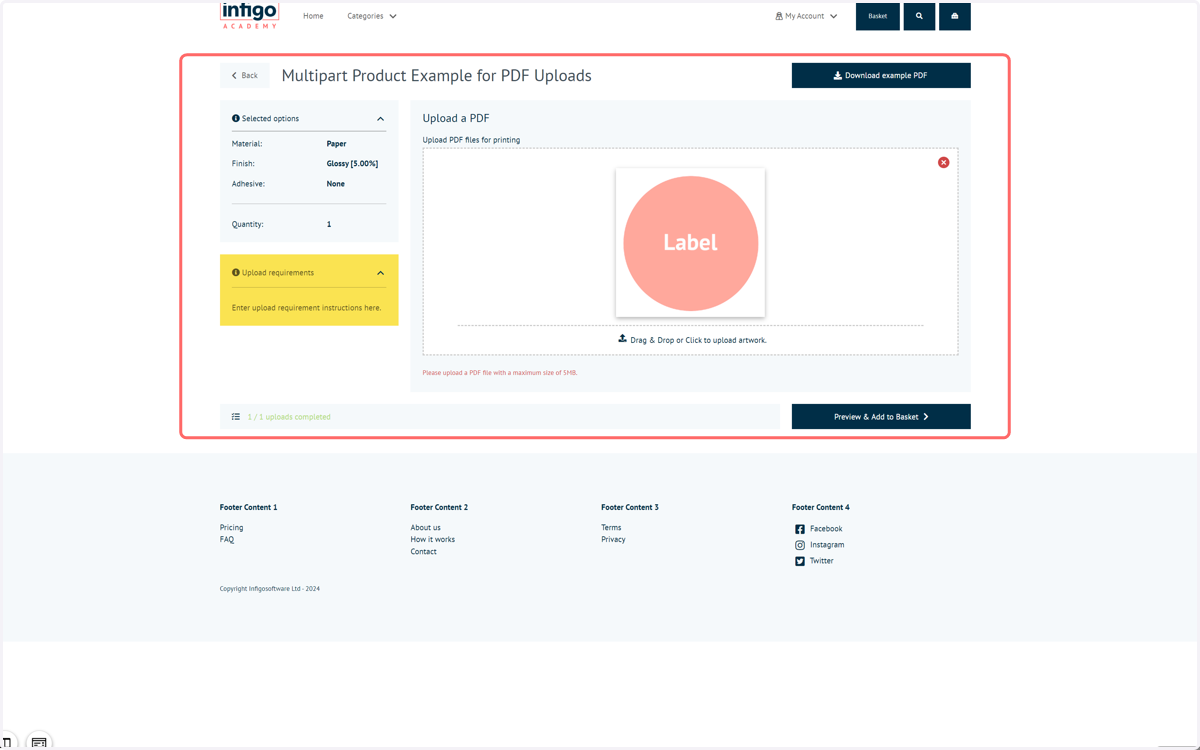
Task: Open the About us footer link
Action: click(425, 527)
